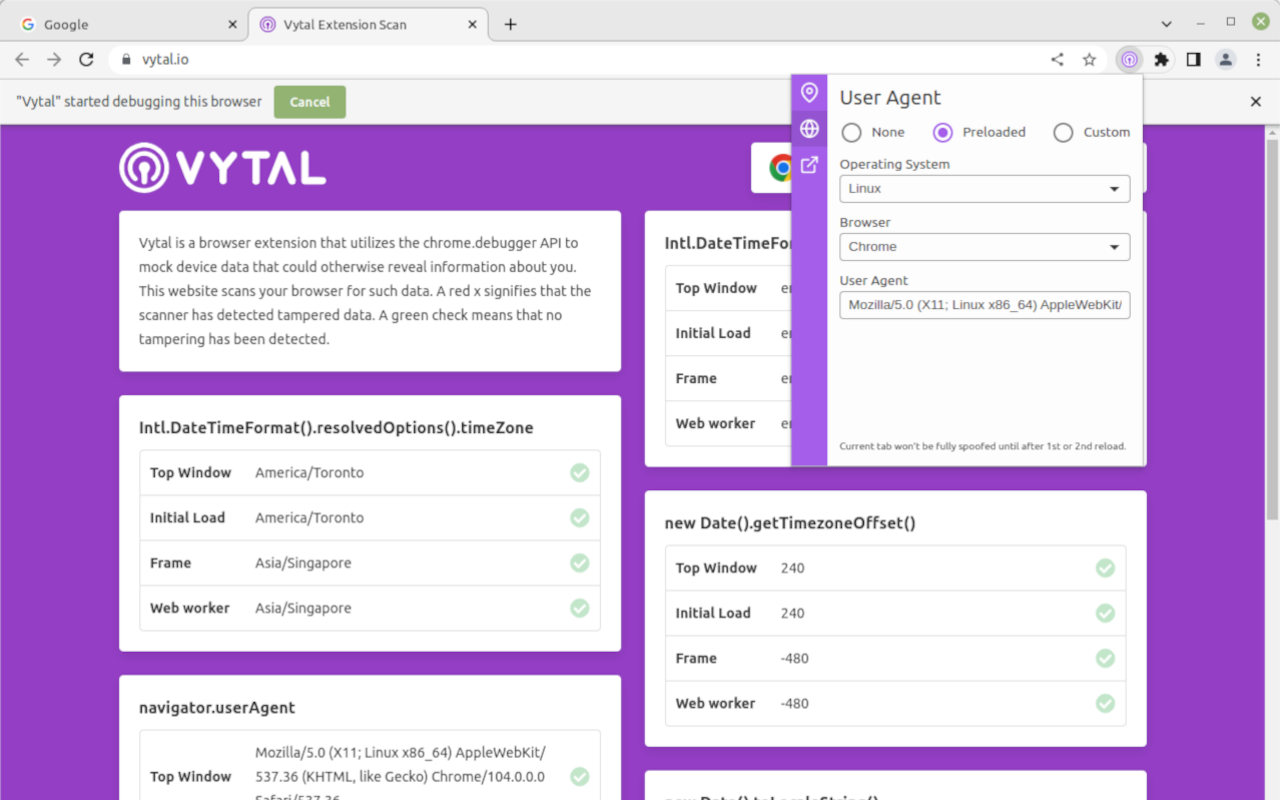The image size is (1280, 800).
Task: Click the external link icon in Vytal sidebar
Action: coord(809,165)
